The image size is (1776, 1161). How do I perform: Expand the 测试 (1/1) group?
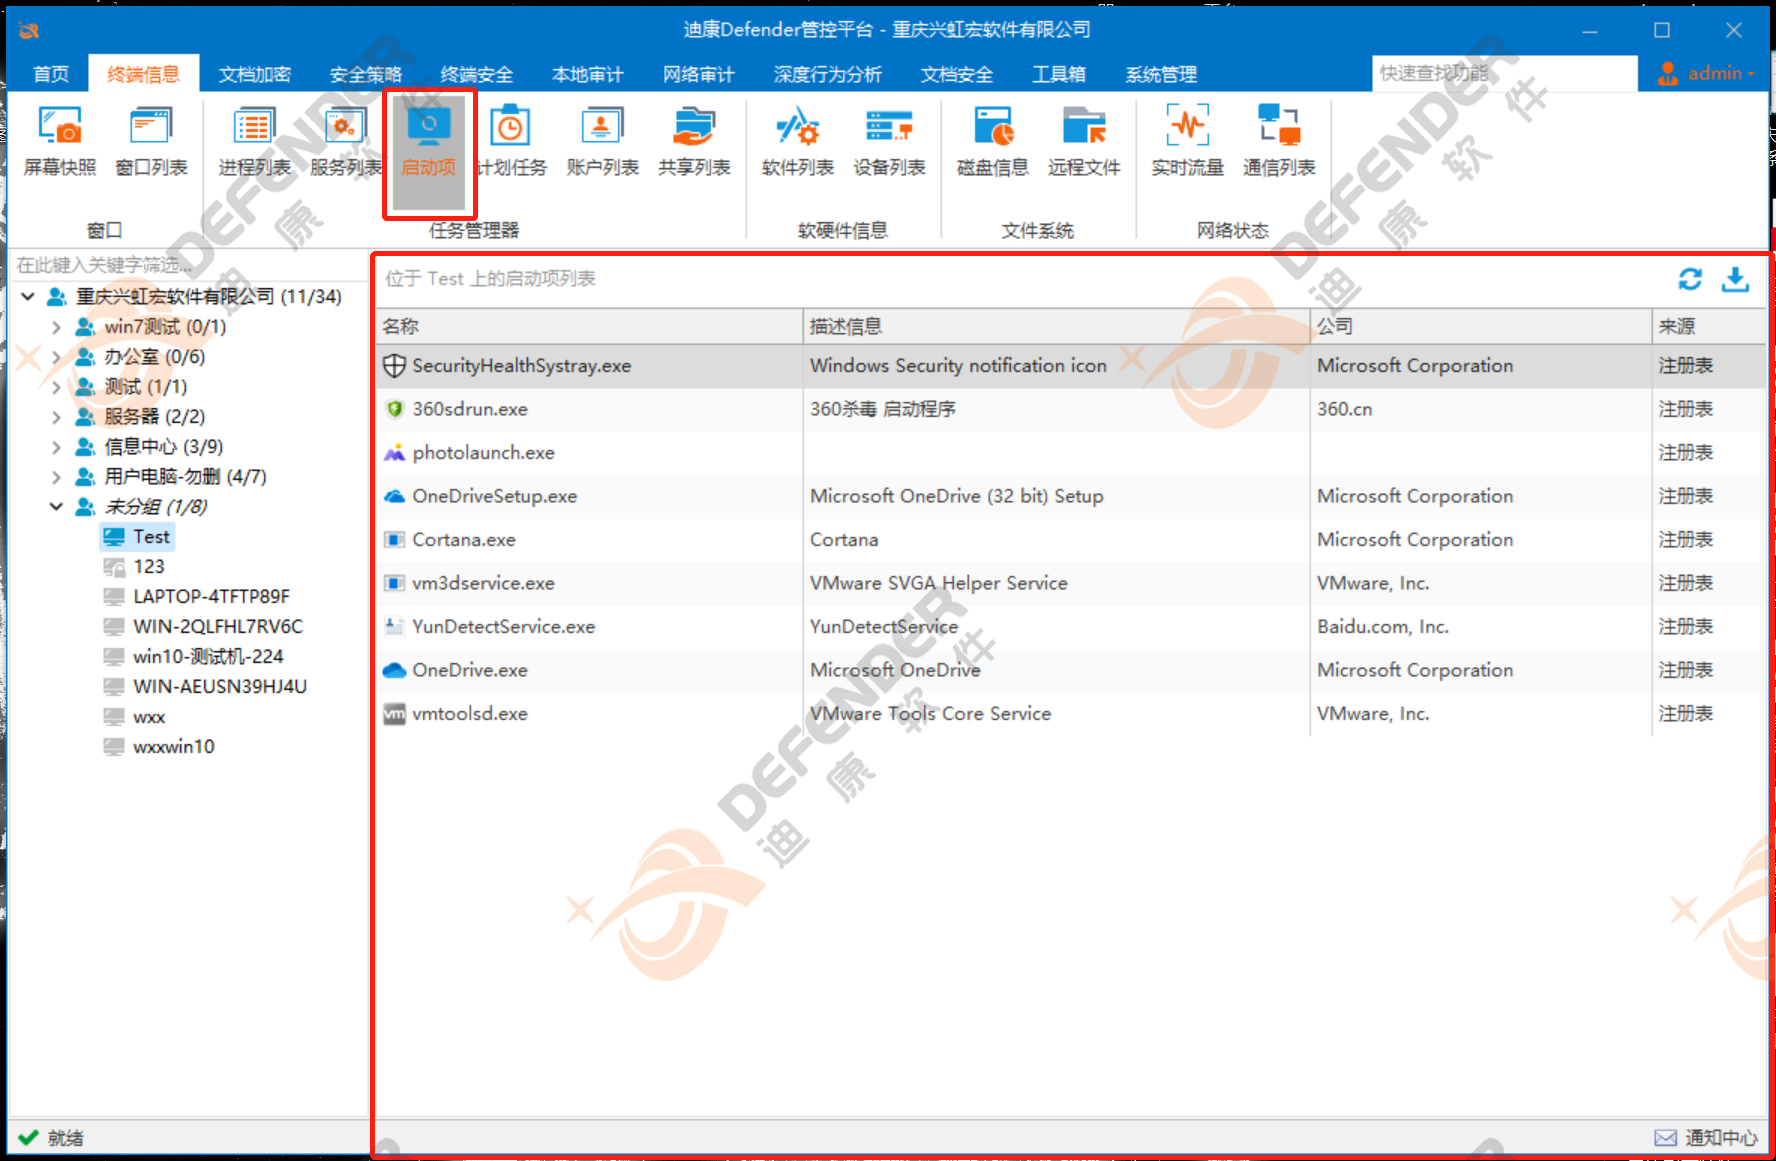pos(56,387)
